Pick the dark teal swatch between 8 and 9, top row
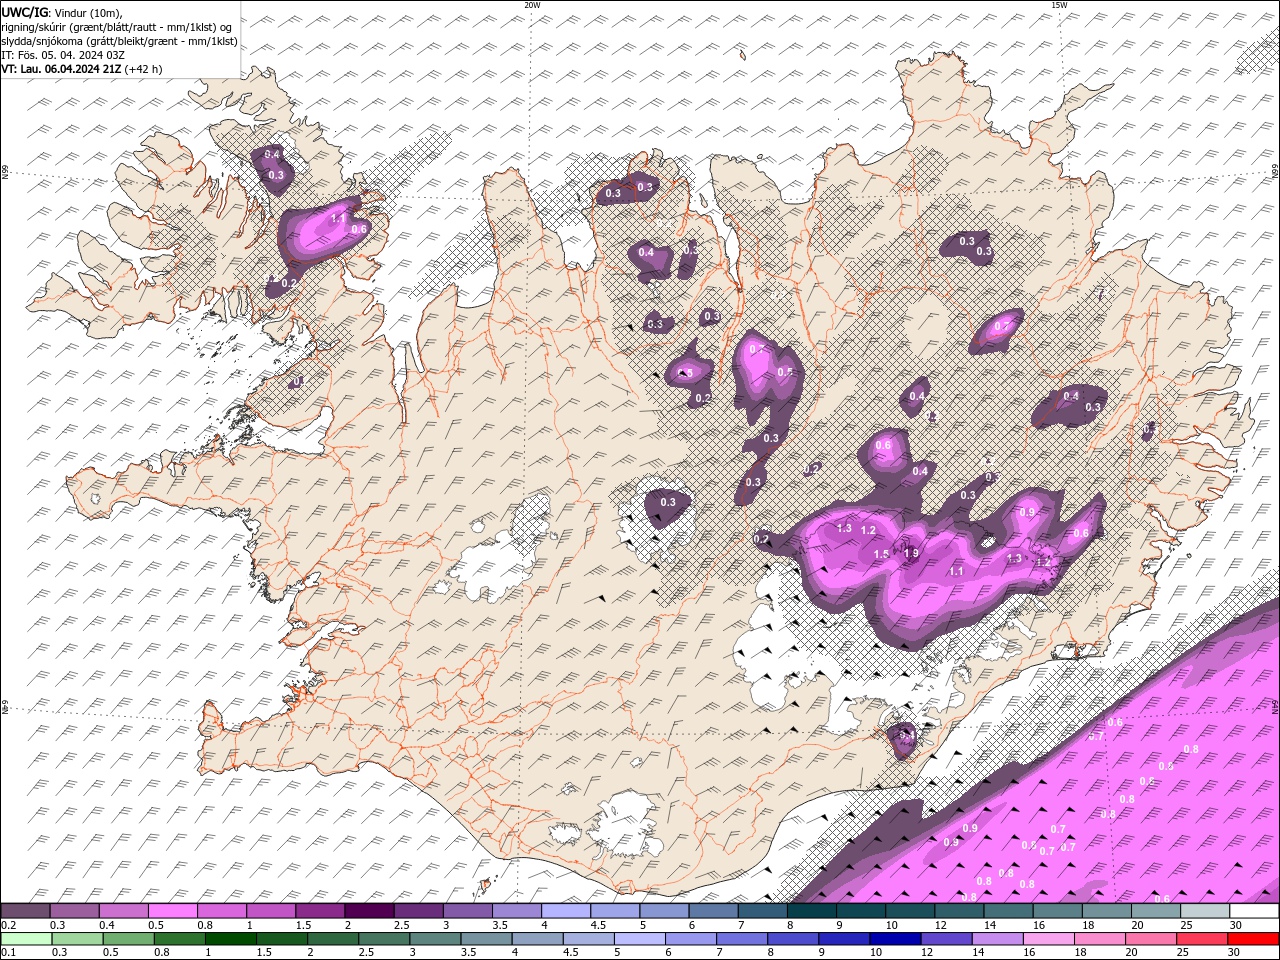Screen dimensions: 1280x960 tap(812, 911)
